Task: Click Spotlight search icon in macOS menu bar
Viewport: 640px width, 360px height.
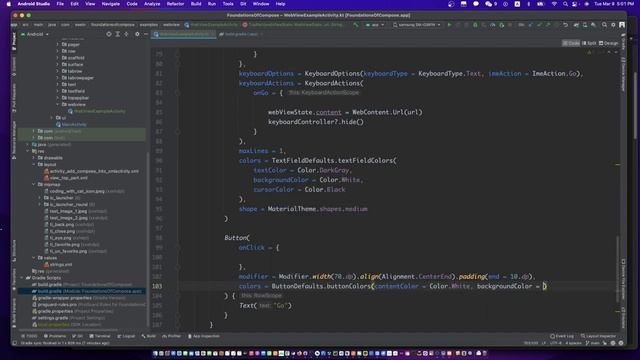Action: point(565,4)
